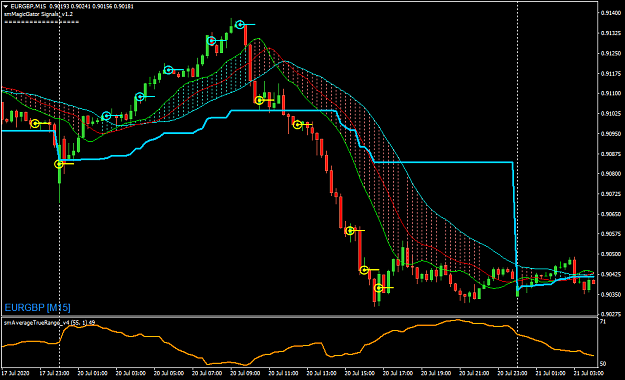
Task: Select yellow signal circle on the 17 Jul dashed line
Action: pos(59,164)
